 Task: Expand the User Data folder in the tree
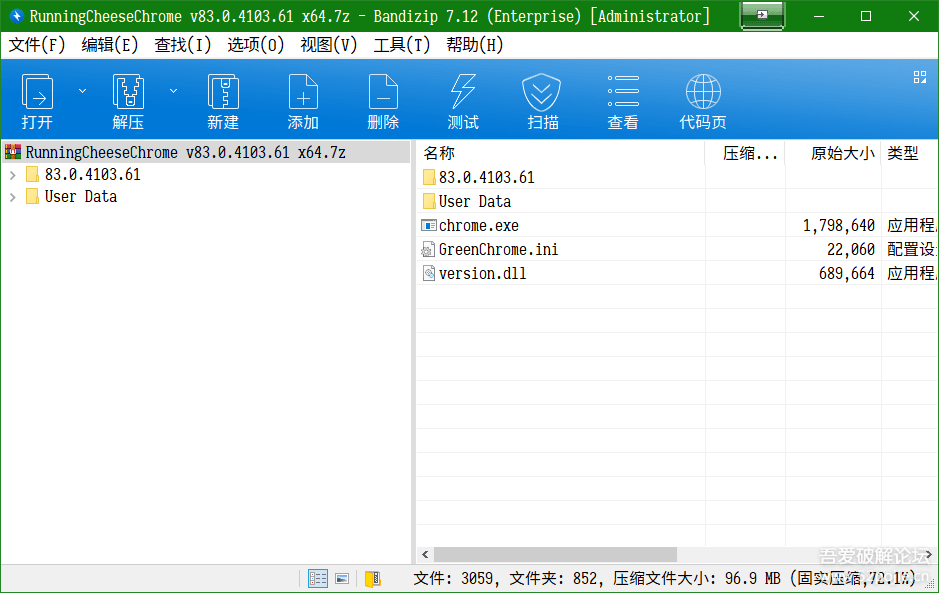[x=13, y=197]
